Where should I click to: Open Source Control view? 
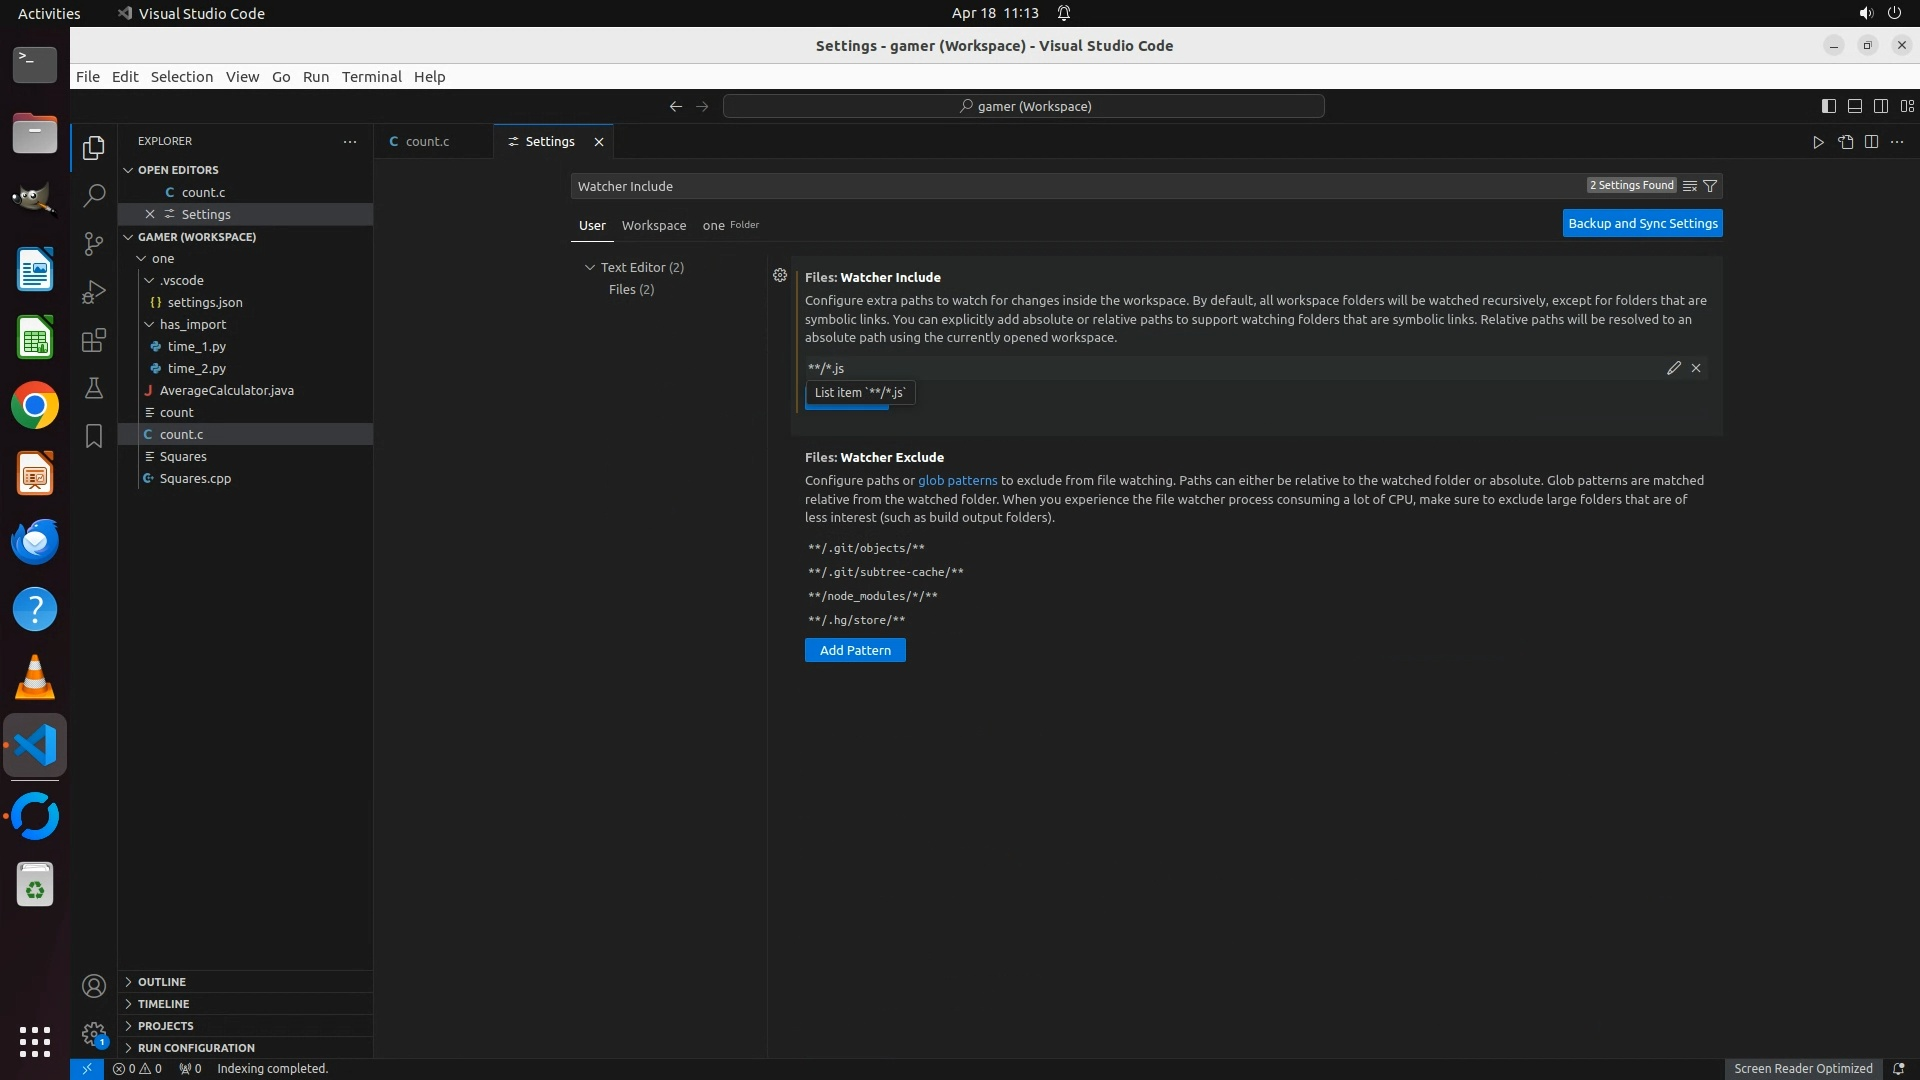pos(94,243)
